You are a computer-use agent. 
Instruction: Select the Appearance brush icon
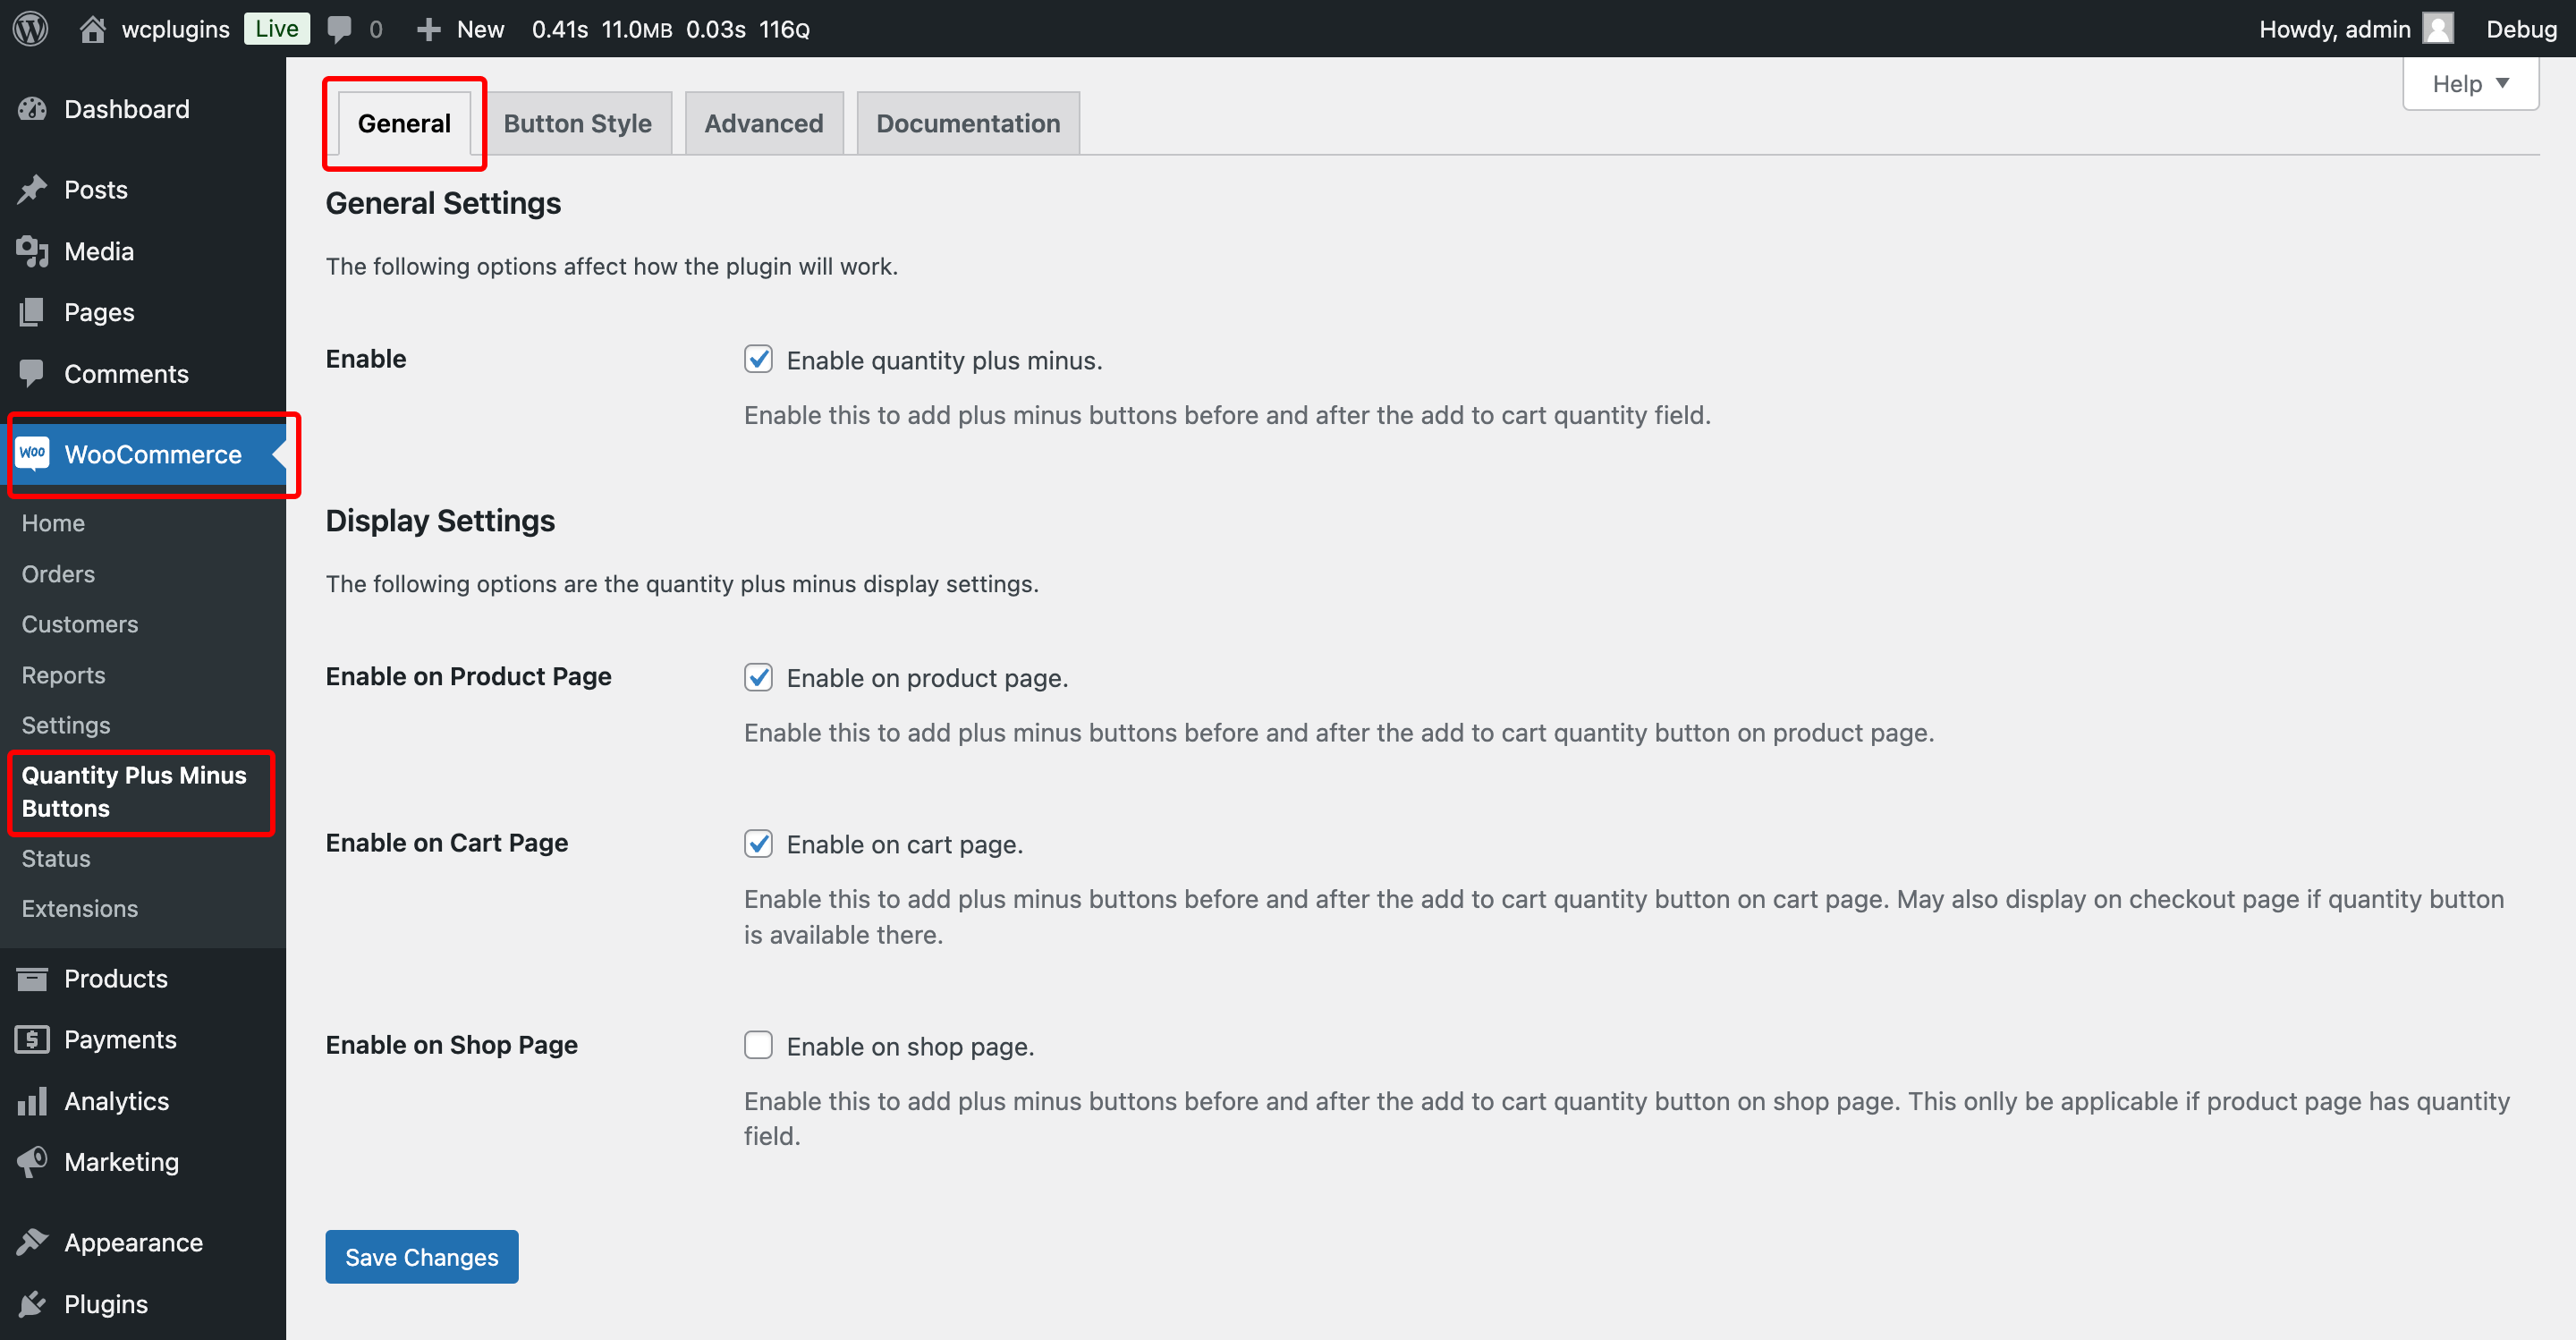point(31,1241)
